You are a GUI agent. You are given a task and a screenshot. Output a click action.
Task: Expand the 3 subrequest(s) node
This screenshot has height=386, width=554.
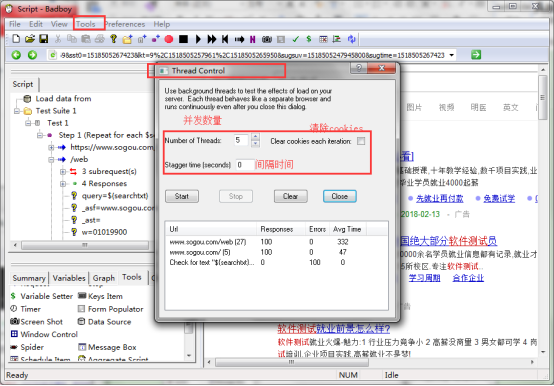tap(63, 172)
